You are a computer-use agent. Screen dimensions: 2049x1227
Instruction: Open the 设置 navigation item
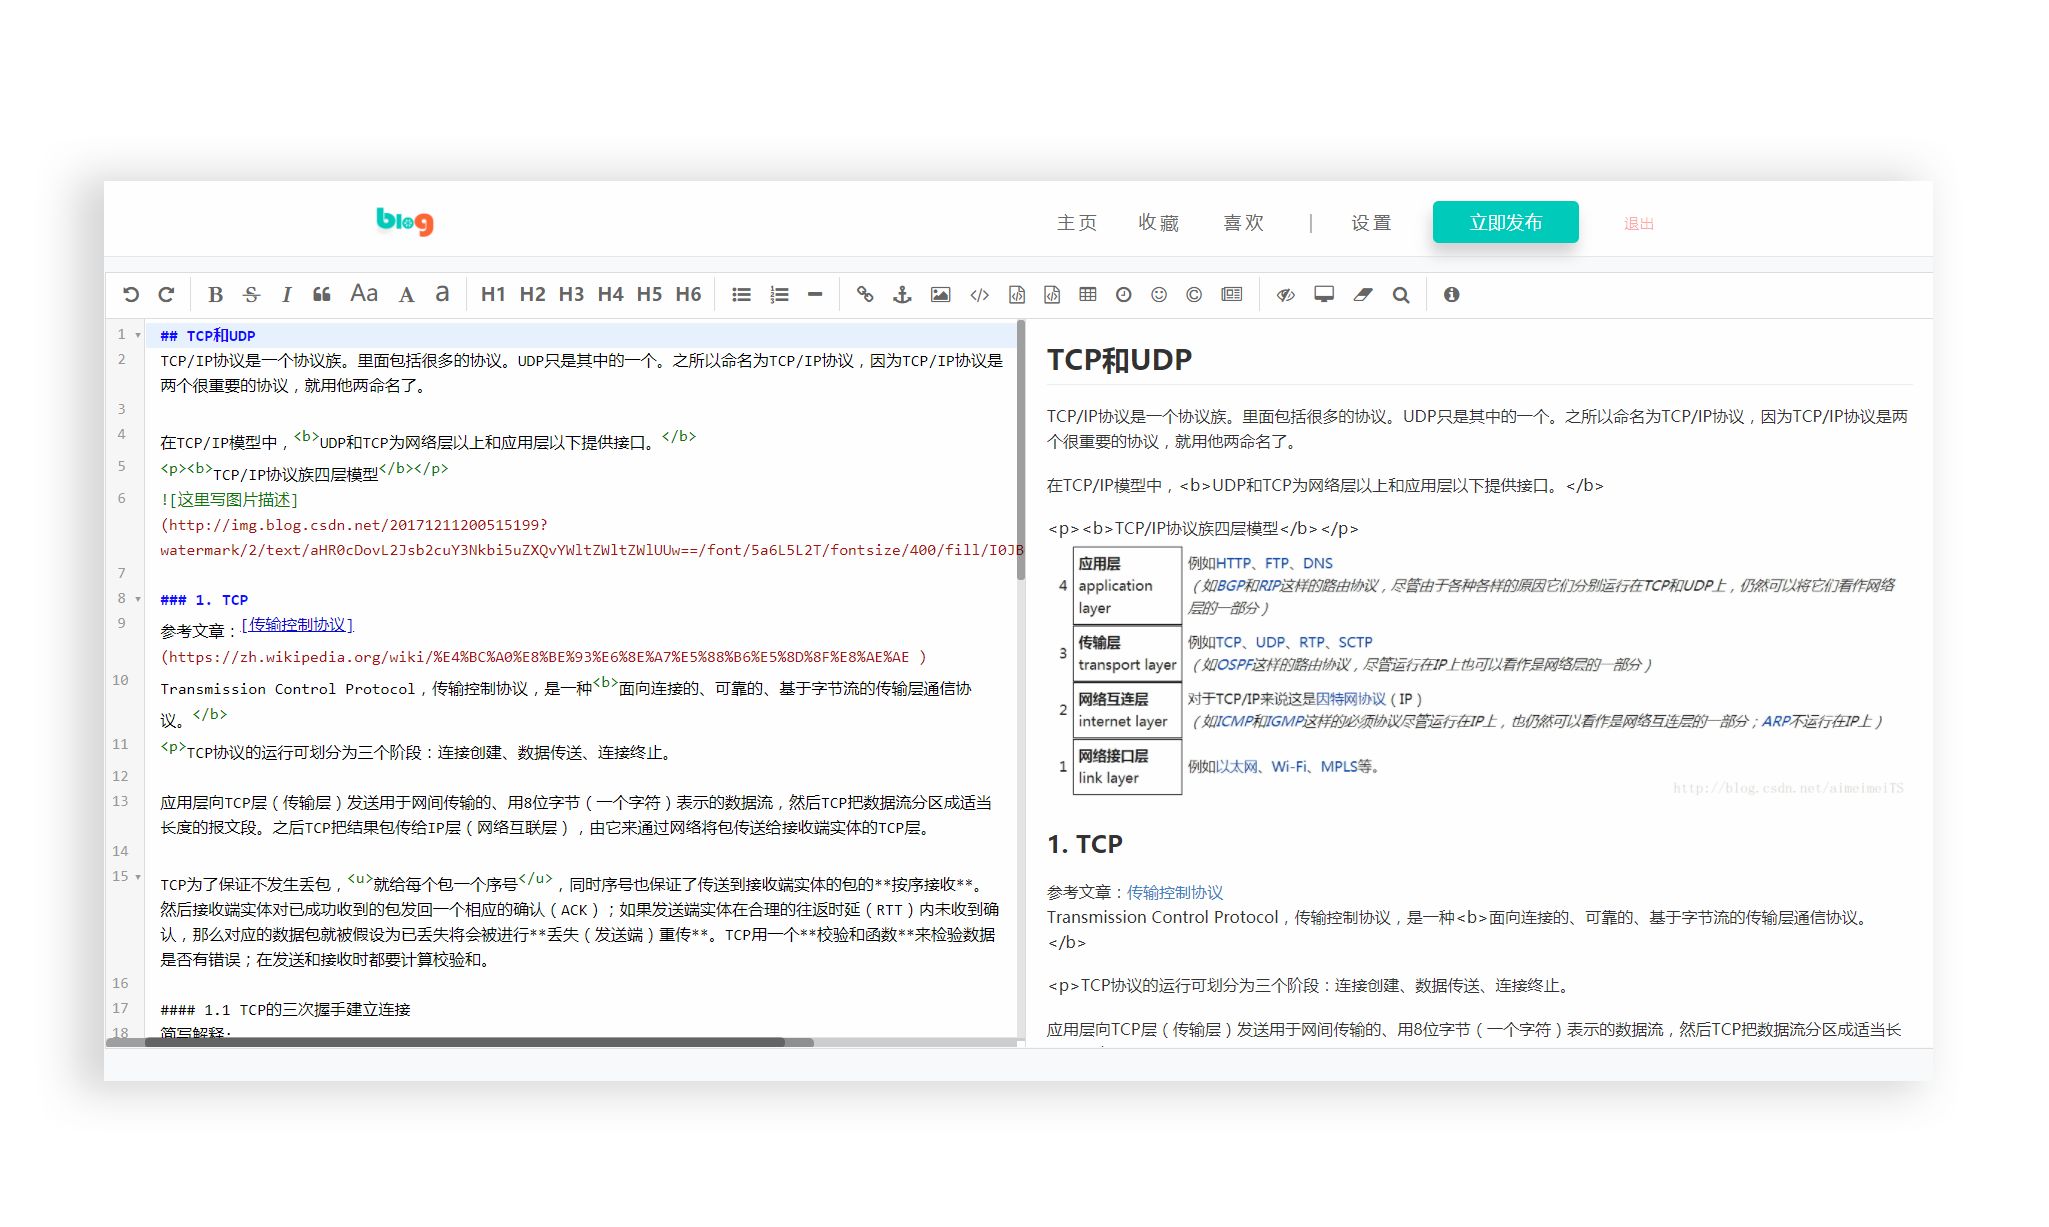click(x=1371, y=223)
